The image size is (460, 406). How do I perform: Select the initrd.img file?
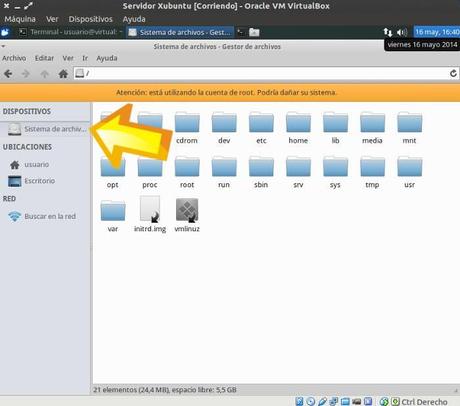coord(150,214)
